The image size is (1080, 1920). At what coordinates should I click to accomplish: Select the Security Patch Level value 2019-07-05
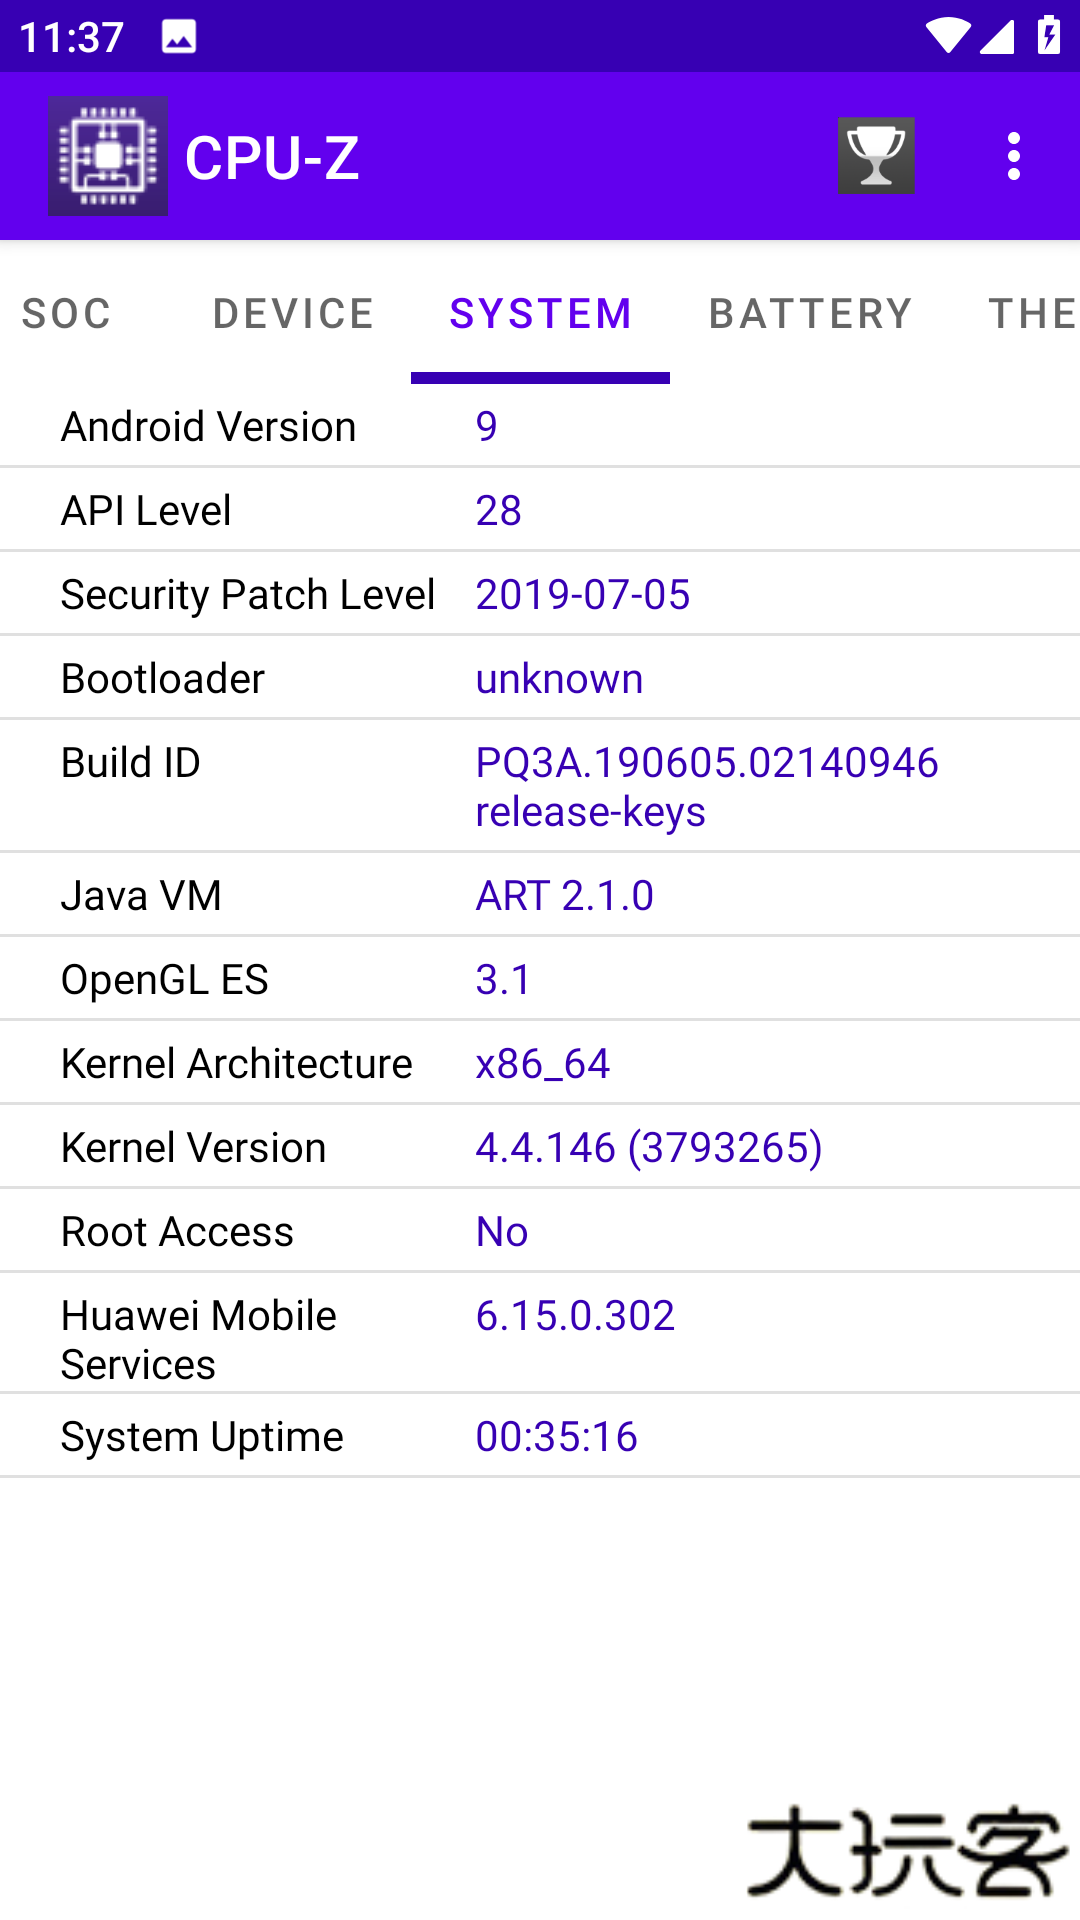583,595
